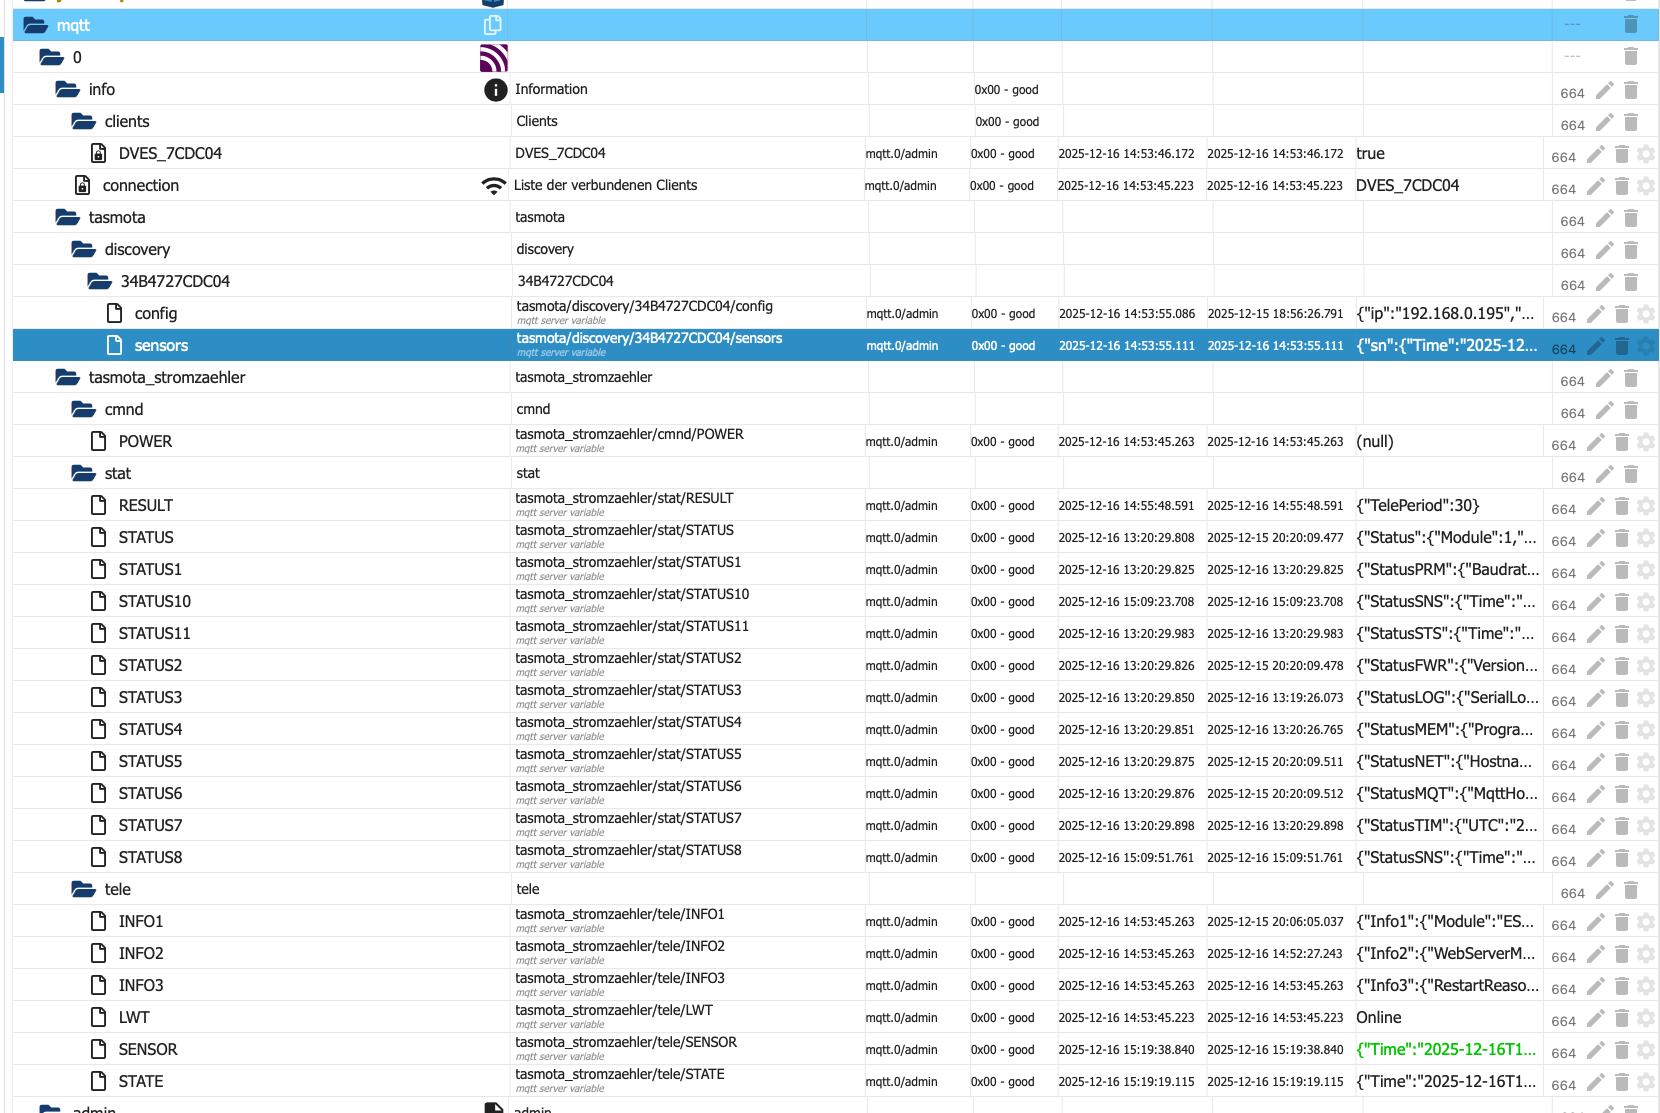Image resolution: width=1660 pixels, height=1113 pixels.
Task: Select the INFO2 state under tele
Action: click(x=140, y=953)
